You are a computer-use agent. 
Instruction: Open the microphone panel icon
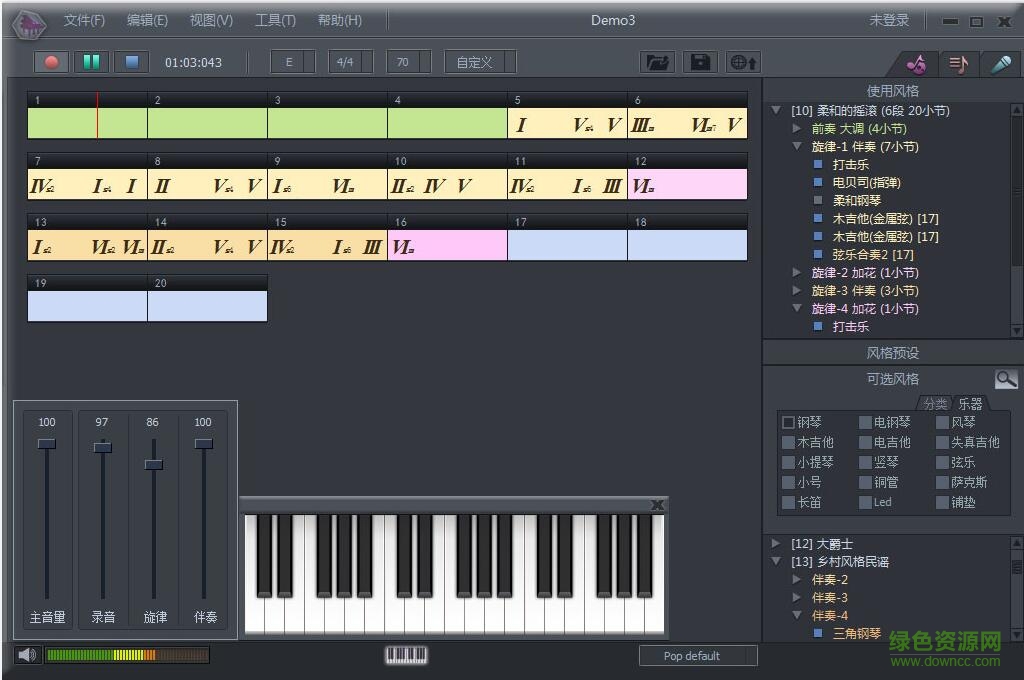[1000, 63]
